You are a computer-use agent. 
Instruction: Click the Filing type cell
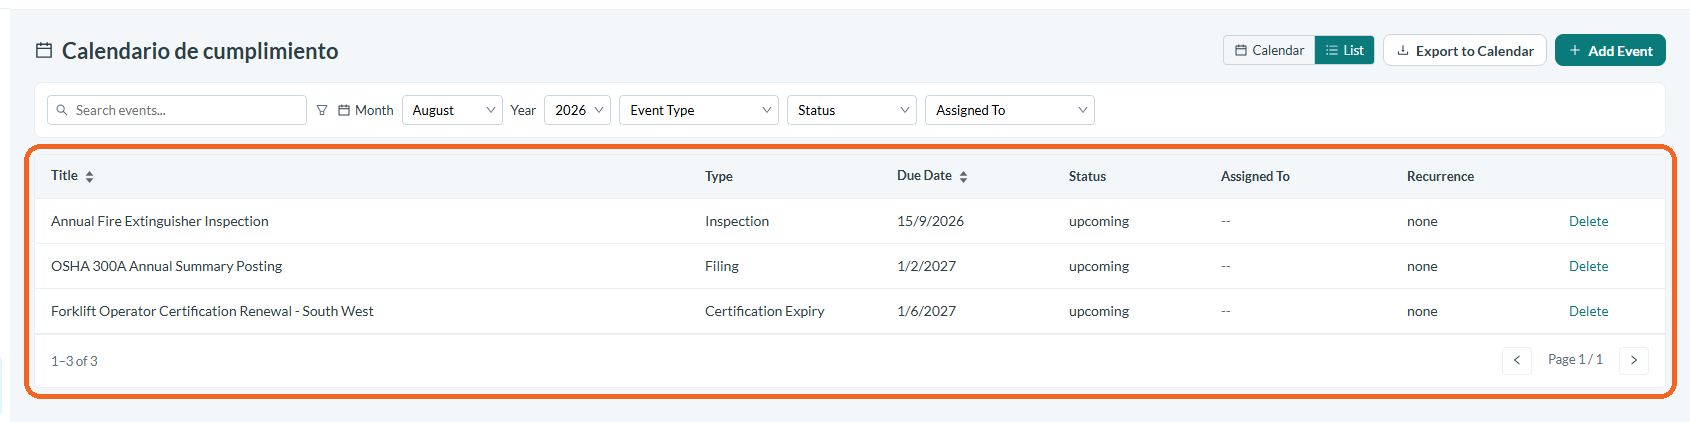click(722, 266)
